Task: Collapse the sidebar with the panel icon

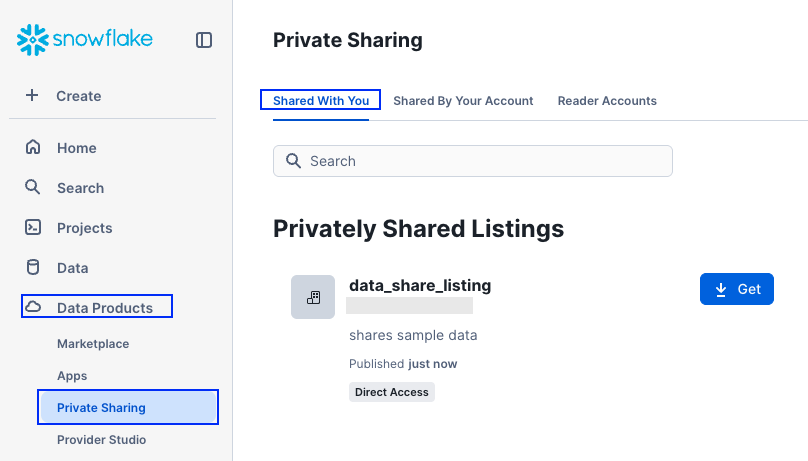Action: [x=204, y=40]
